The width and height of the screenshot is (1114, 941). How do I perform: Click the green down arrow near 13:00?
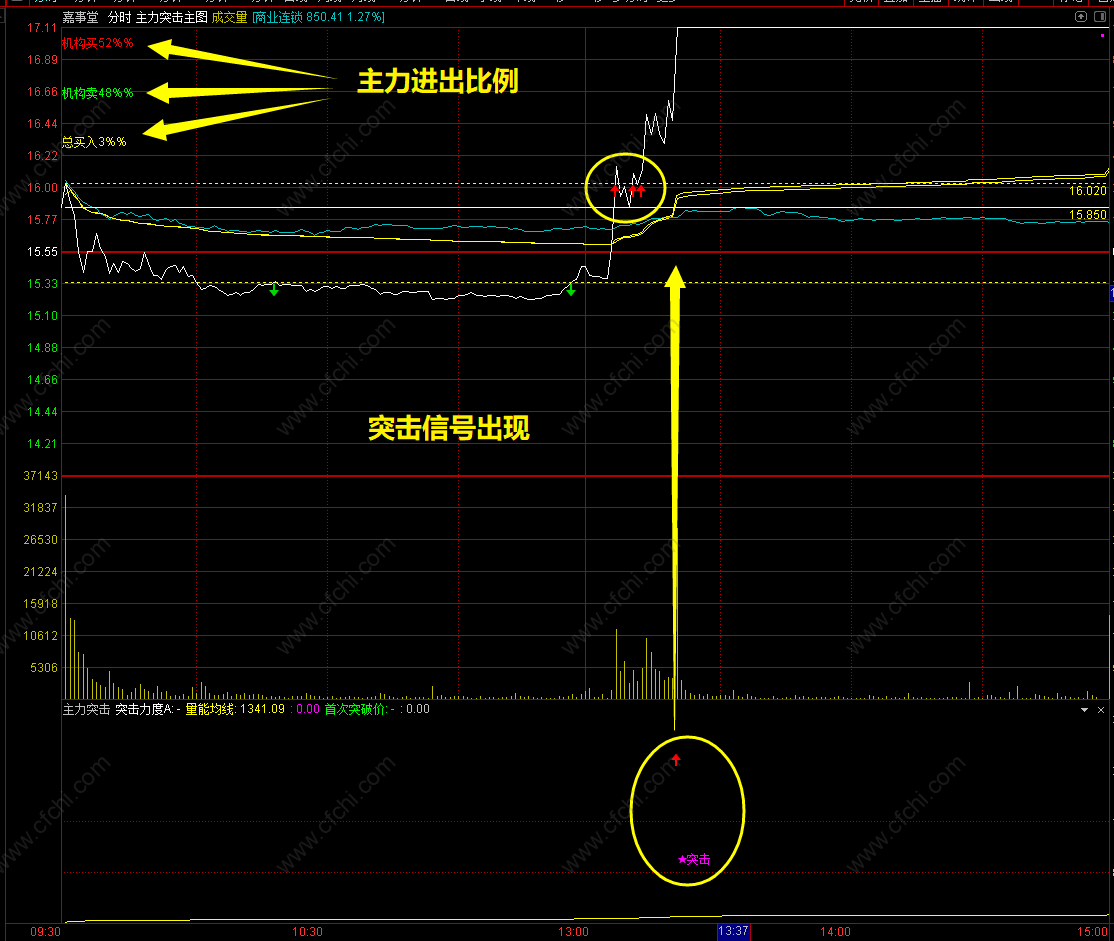(x=570, y=290)
